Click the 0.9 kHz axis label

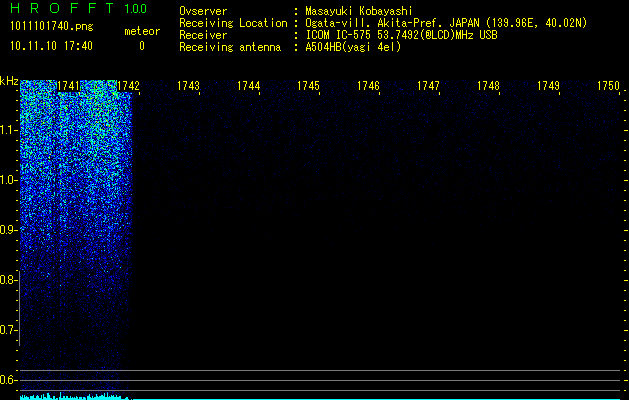point(8,230)
